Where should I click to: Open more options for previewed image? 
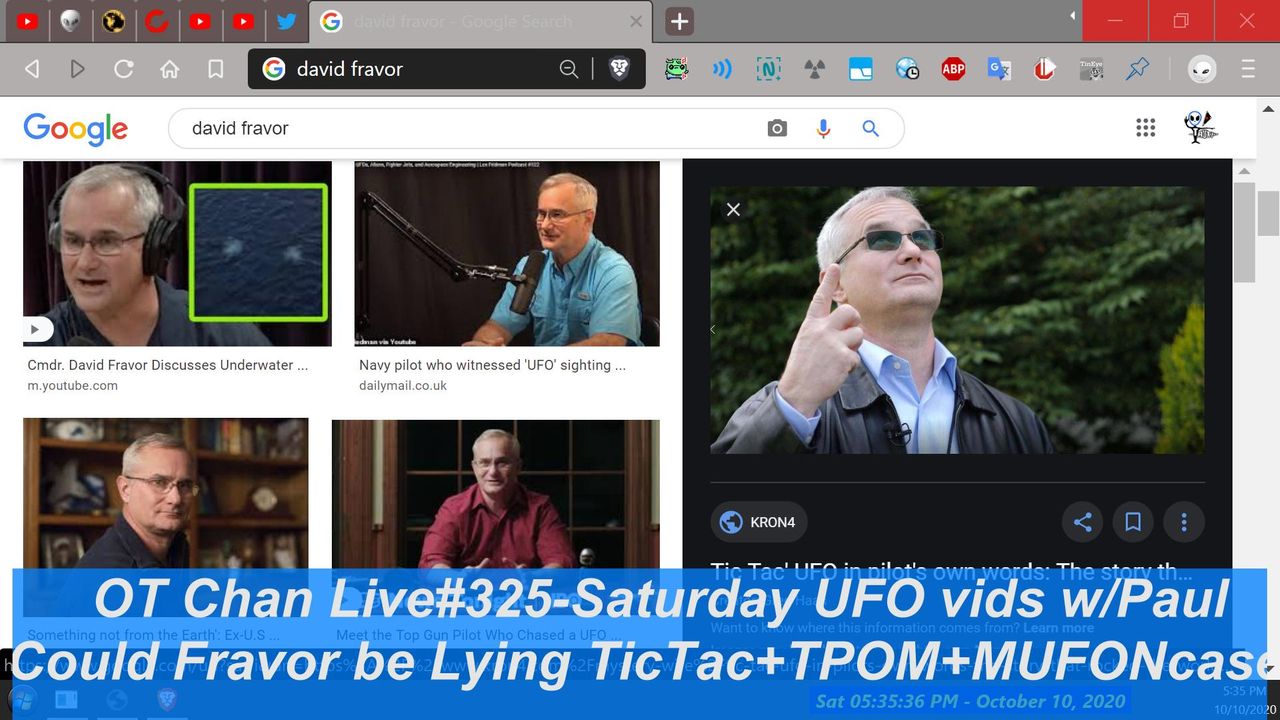[x=1184, y=522]
